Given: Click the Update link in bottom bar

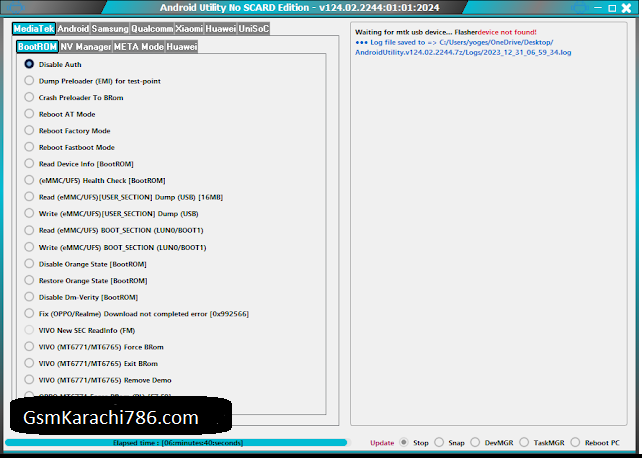Looking at the screenshot, I should point(382,443).
